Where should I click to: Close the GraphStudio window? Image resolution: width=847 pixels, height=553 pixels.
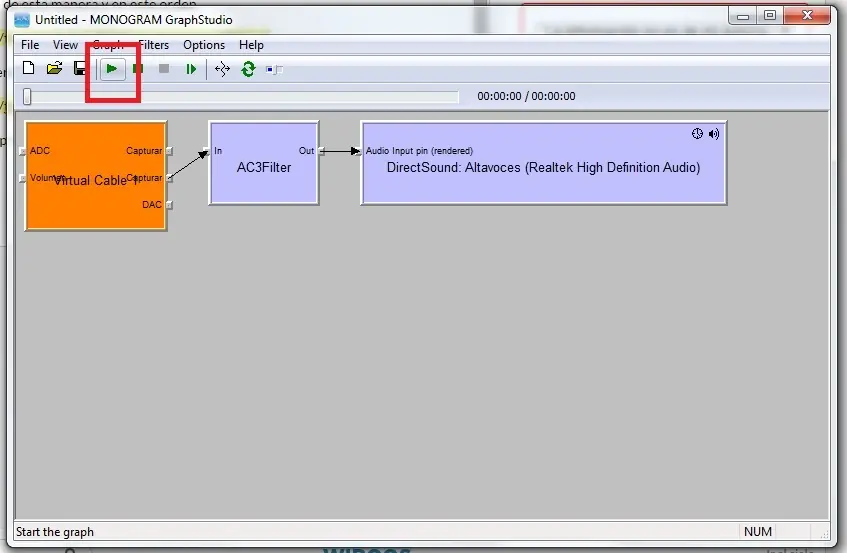click(807, 16)
